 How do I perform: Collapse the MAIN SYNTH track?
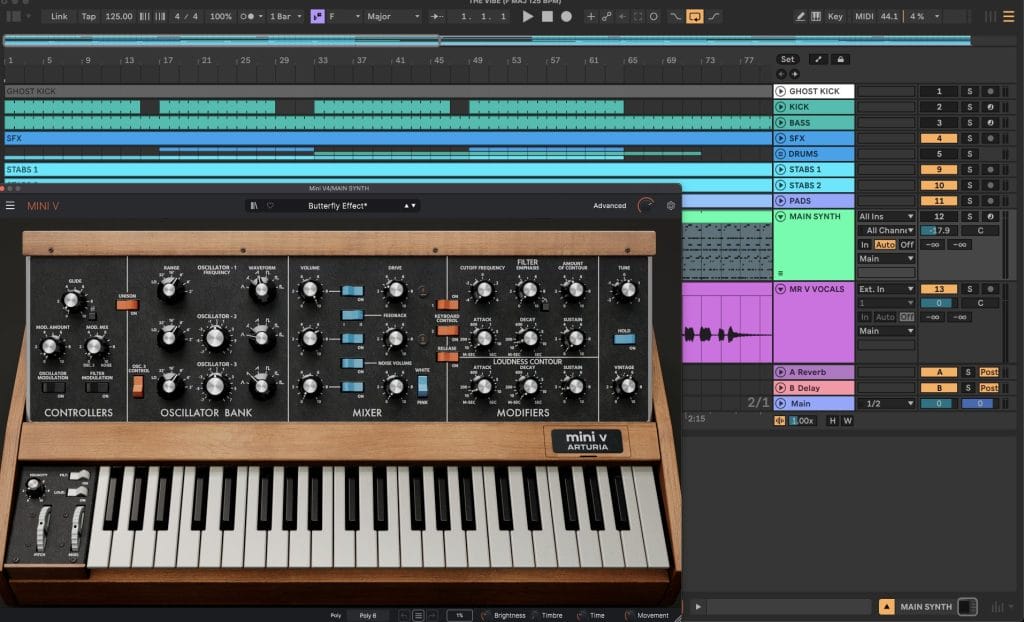point(780,216)
